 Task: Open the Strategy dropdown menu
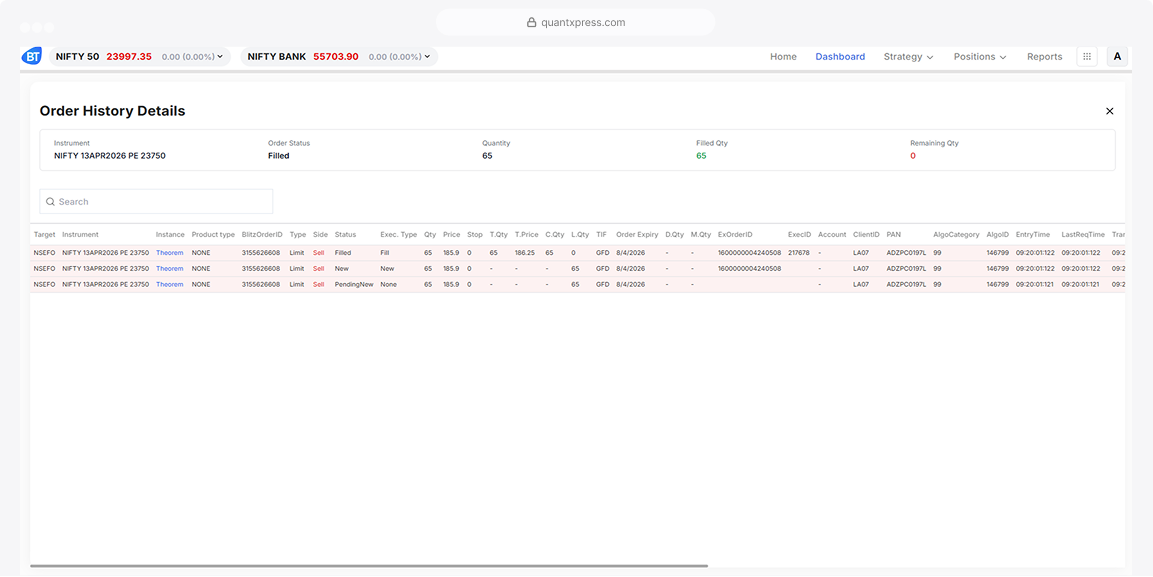pyautogui.click(x=908, y=57)
